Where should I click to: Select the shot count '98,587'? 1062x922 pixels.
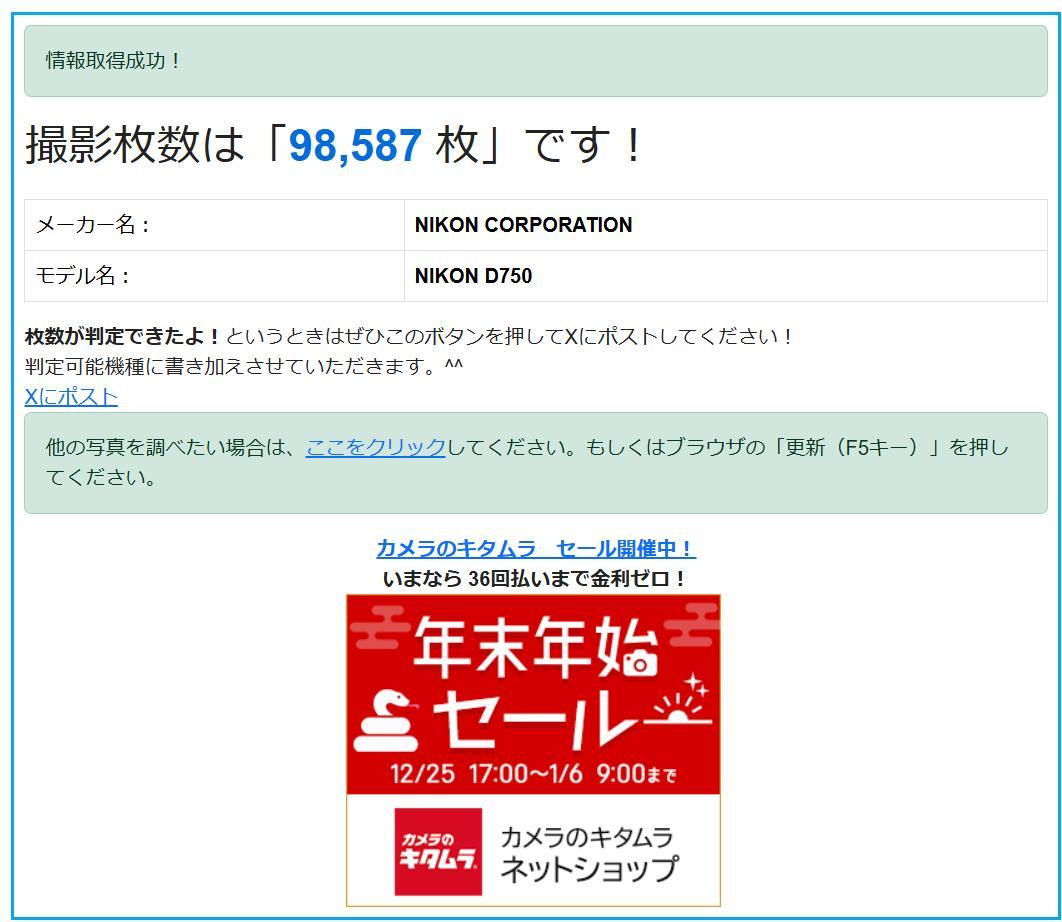[x=356, y=145]
